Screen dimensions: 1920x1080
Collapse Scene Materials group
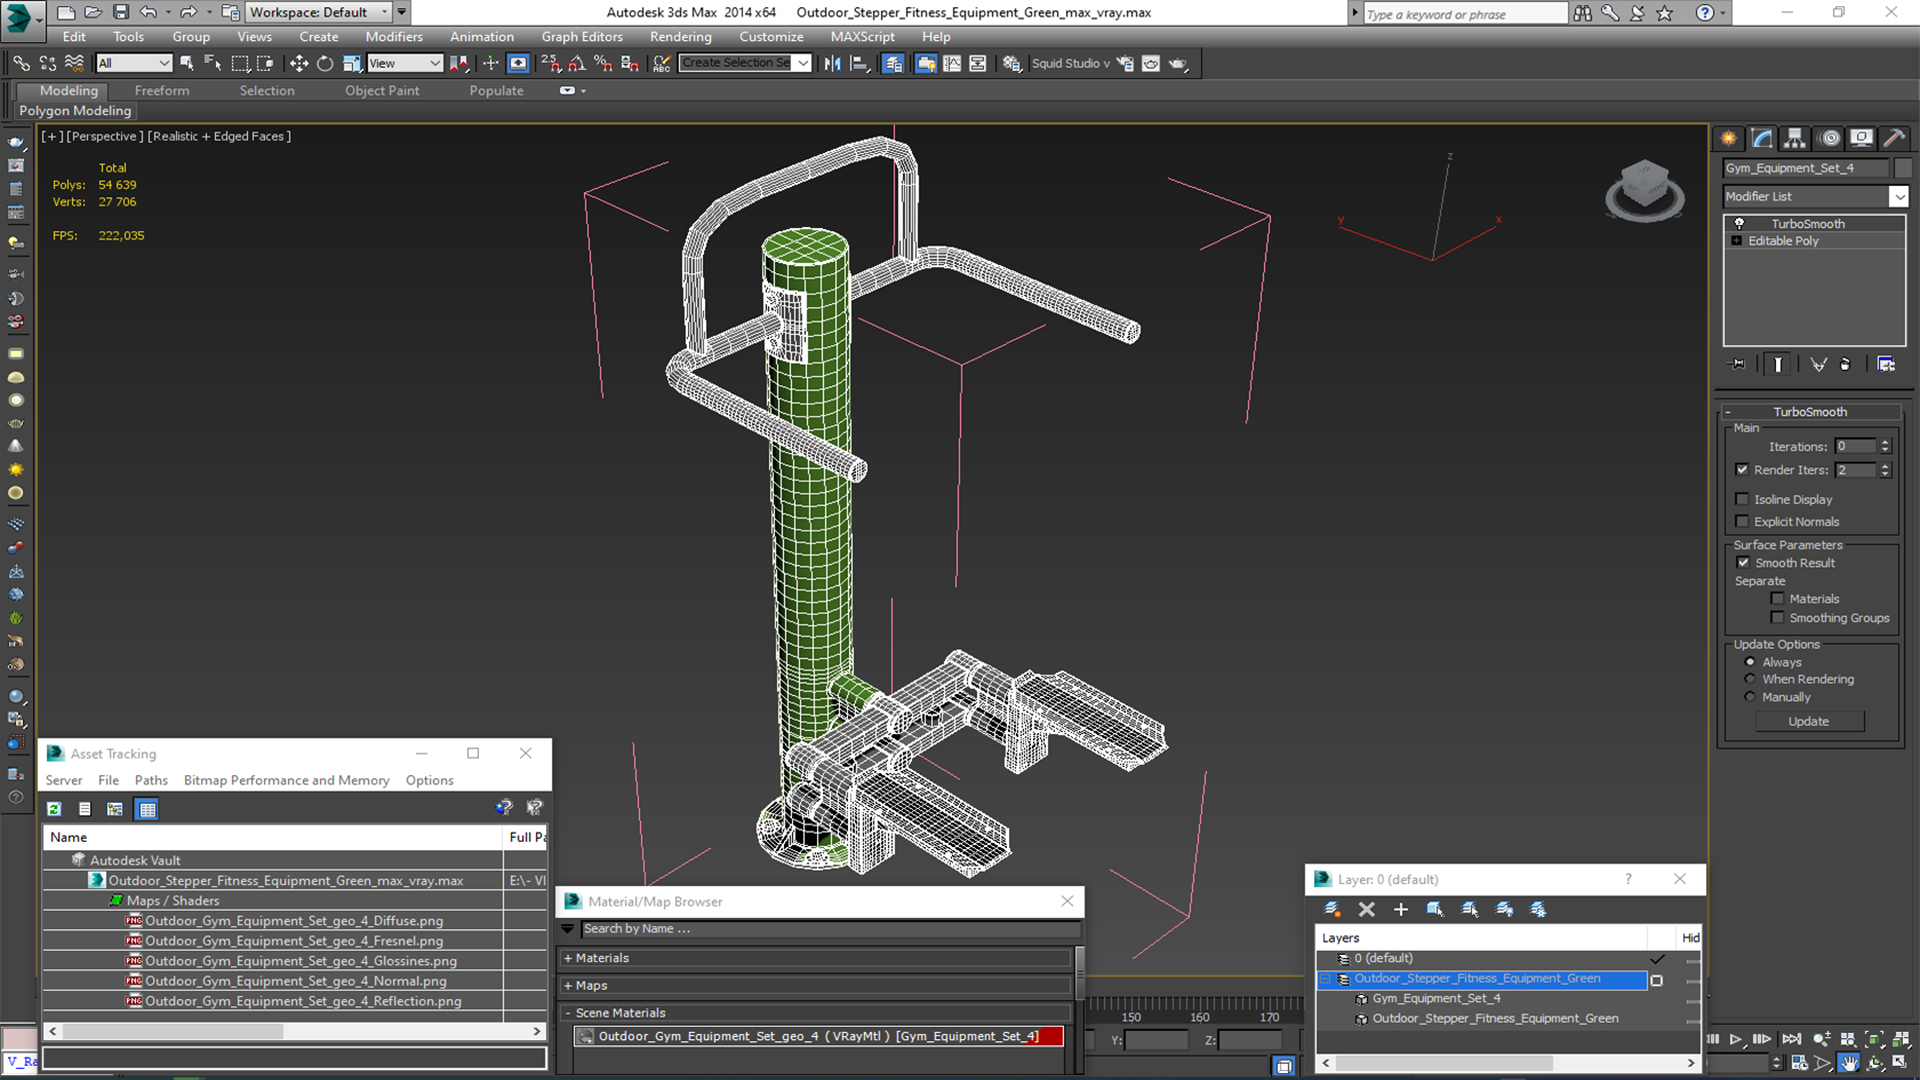tap(568, 1013)
